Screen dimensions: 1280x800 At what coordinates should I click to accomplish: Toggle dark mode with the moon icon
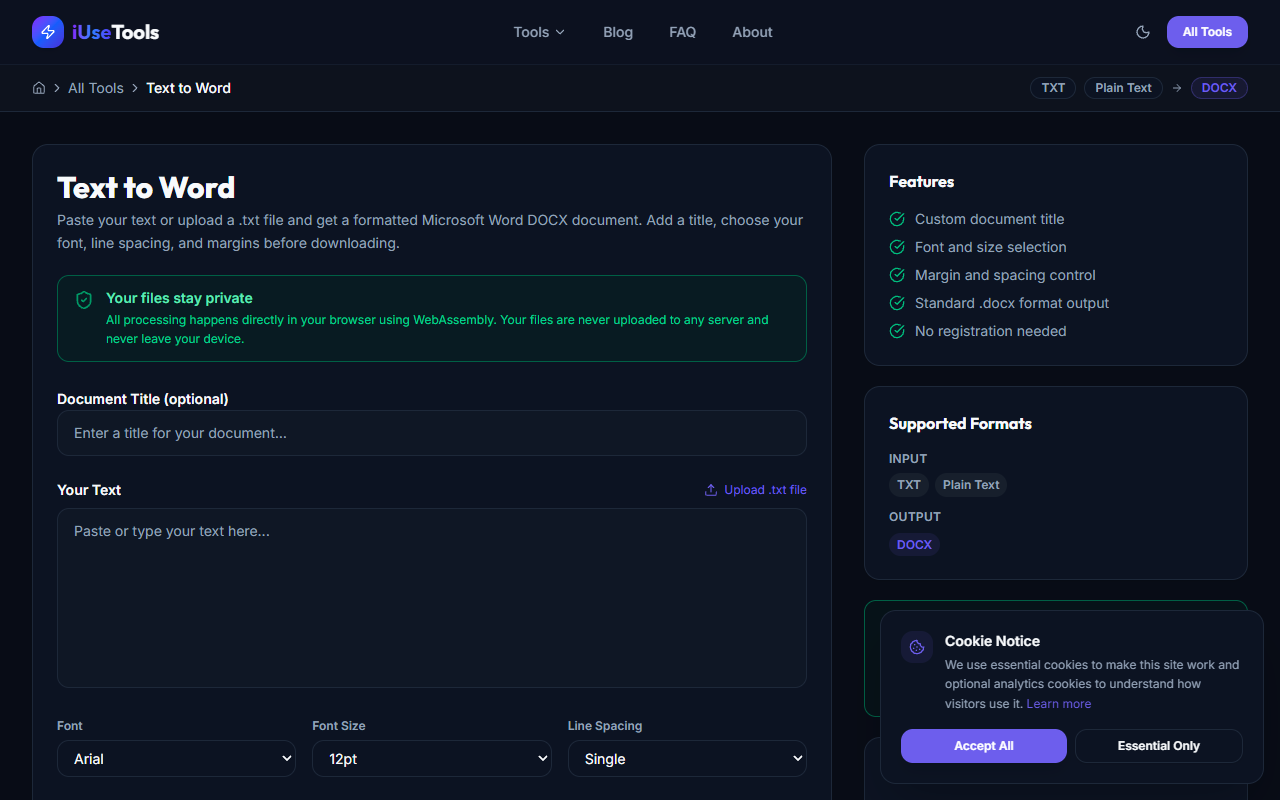(x=1142, y=31)
